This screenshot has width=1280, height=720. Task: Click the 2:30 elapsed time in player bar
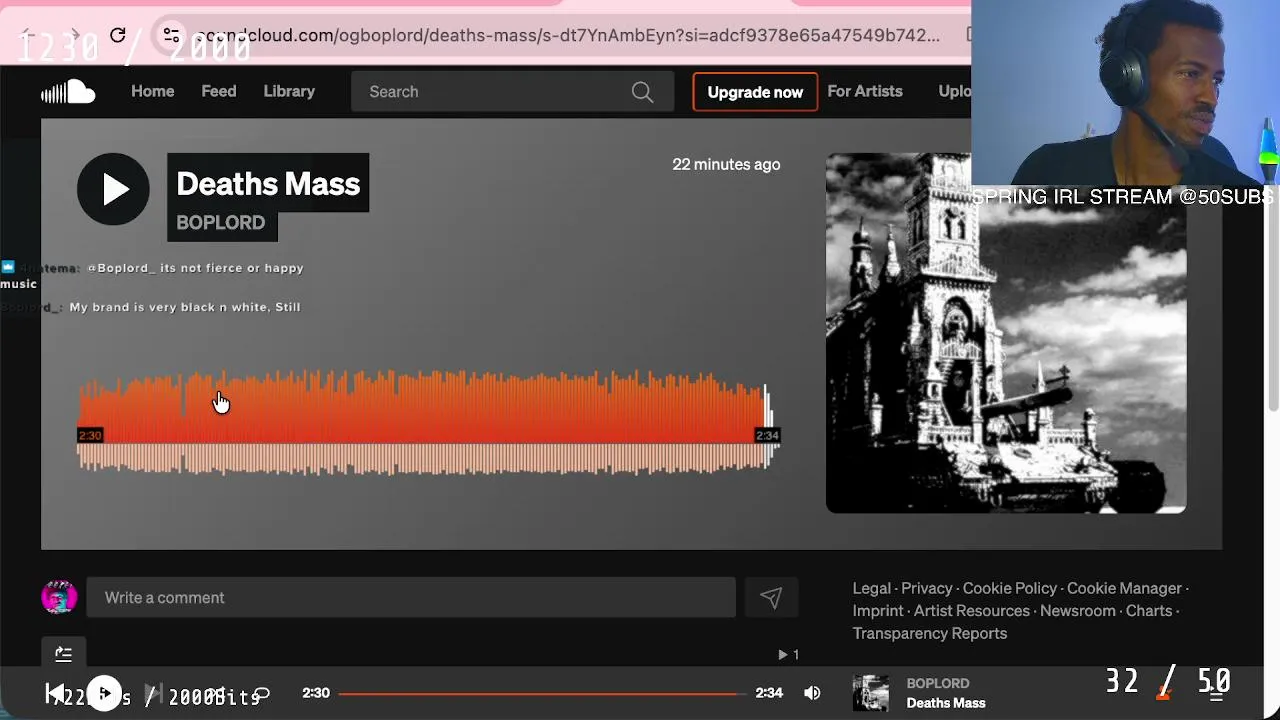pos(316,693)
